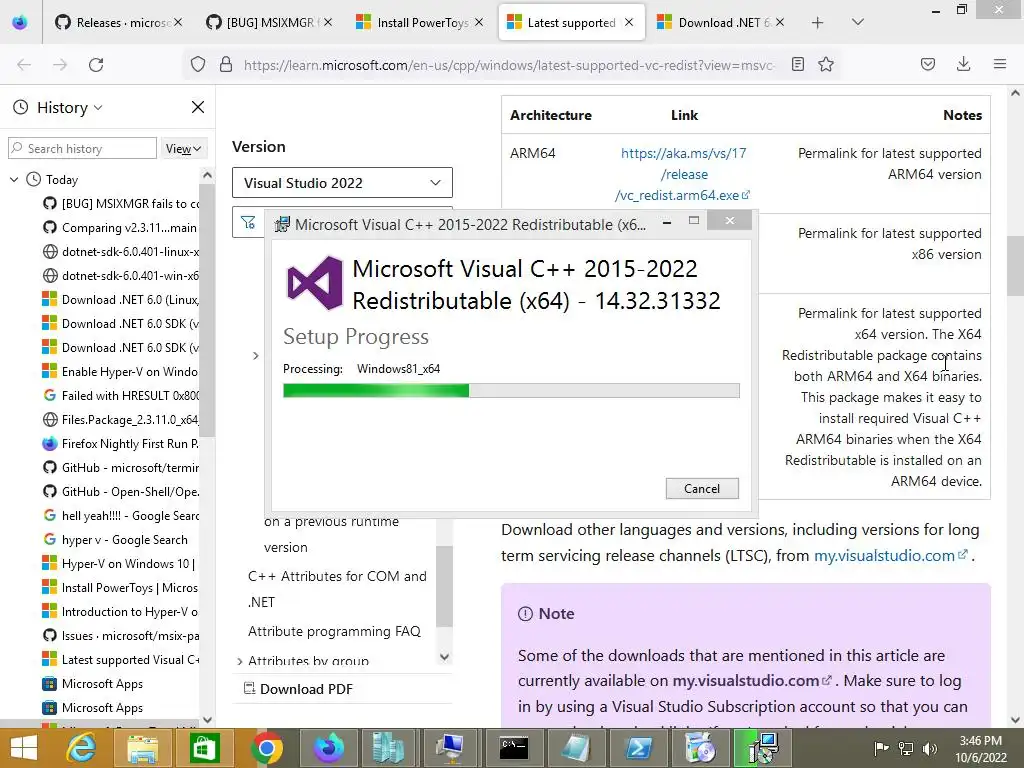The height and width of the screenshot is (768, 1024).
Task: Click the learn.microsoft.com URL in the address bar
Action: pos(509,65)
